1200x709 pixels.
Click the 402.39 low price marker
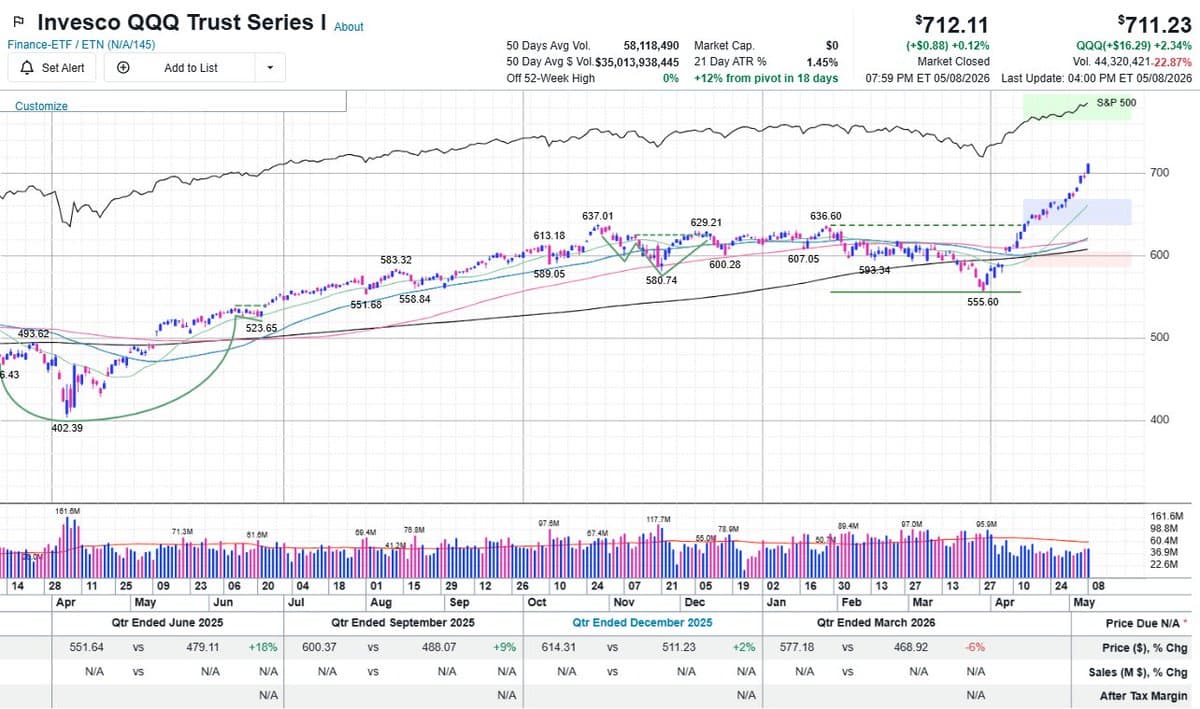pyautogui.click(x=68, y=427)
